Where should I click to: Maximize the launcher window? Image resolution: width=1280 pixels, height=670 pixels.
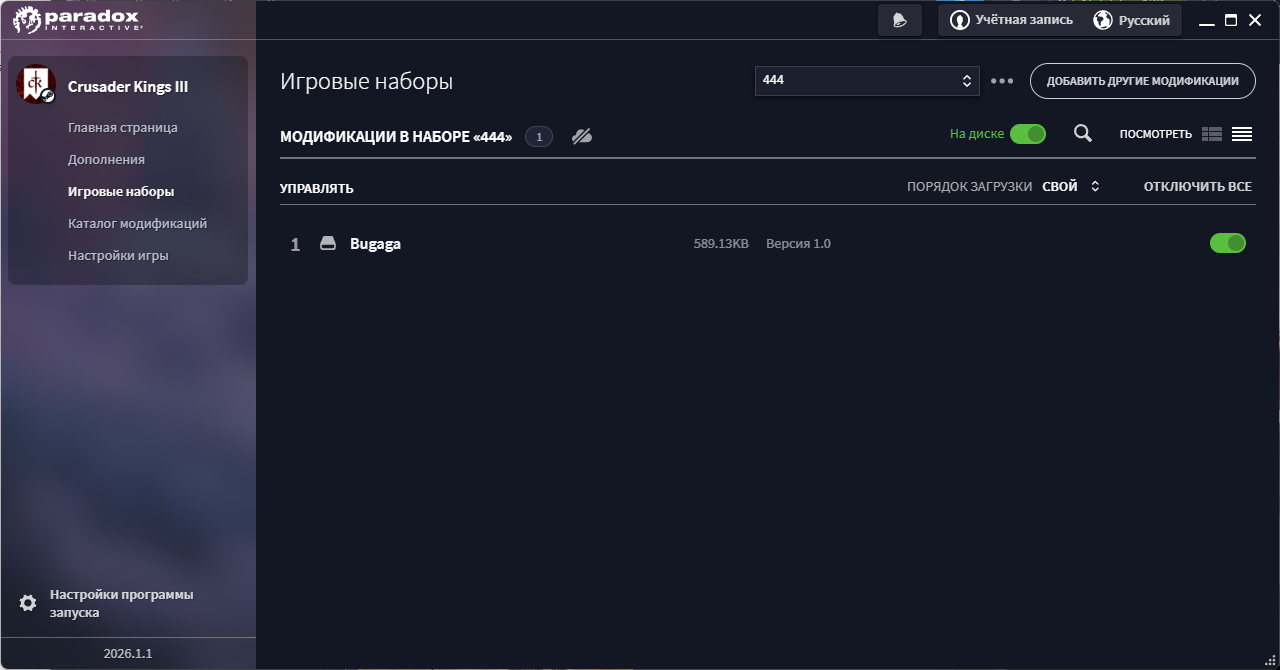tap(1231, 20)
